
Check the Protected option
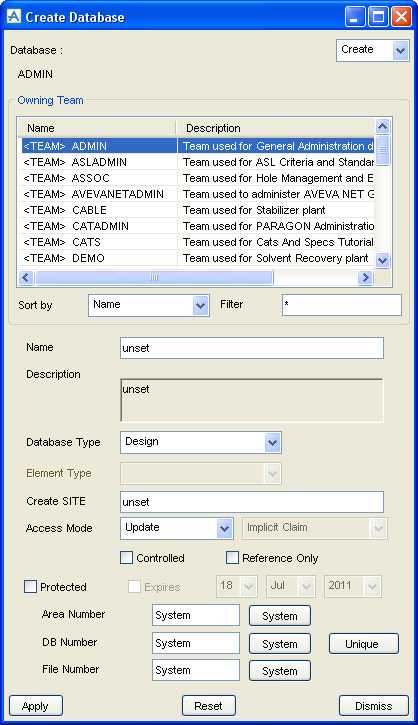click(x=31, y=587)
